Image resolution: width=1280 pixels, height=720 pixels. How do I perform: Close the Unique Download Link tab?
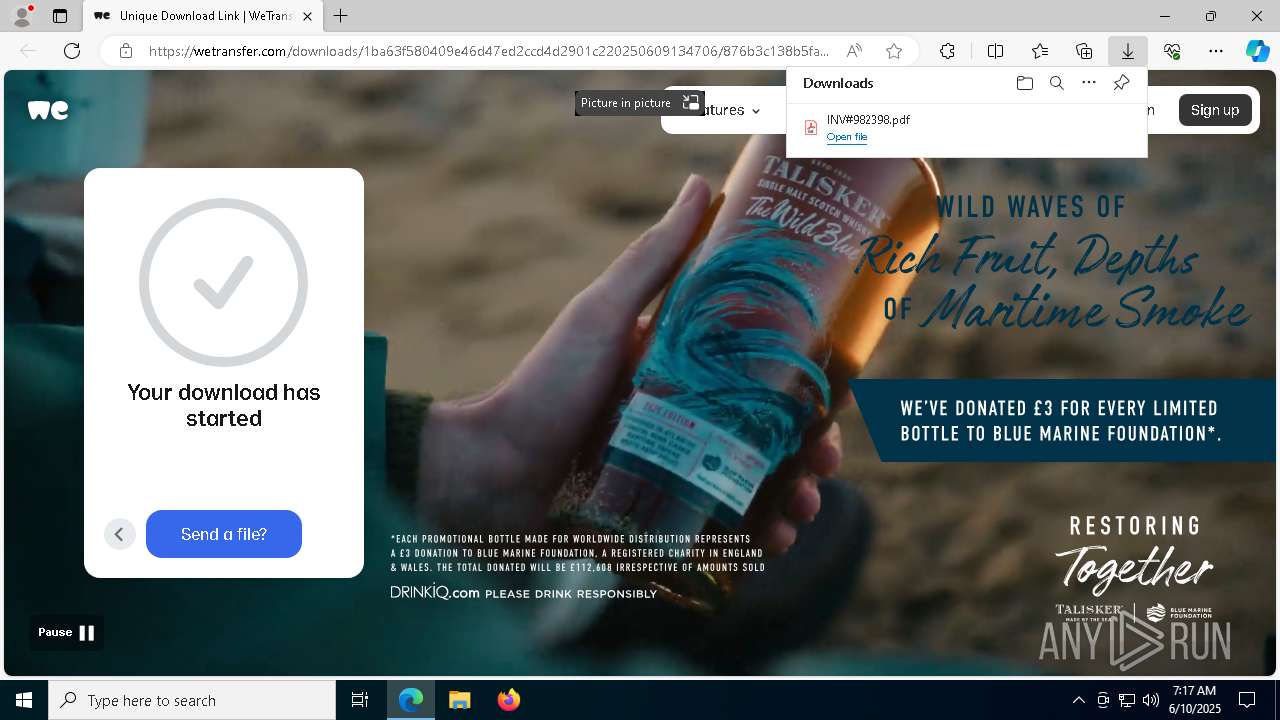[x=307, y=16]
